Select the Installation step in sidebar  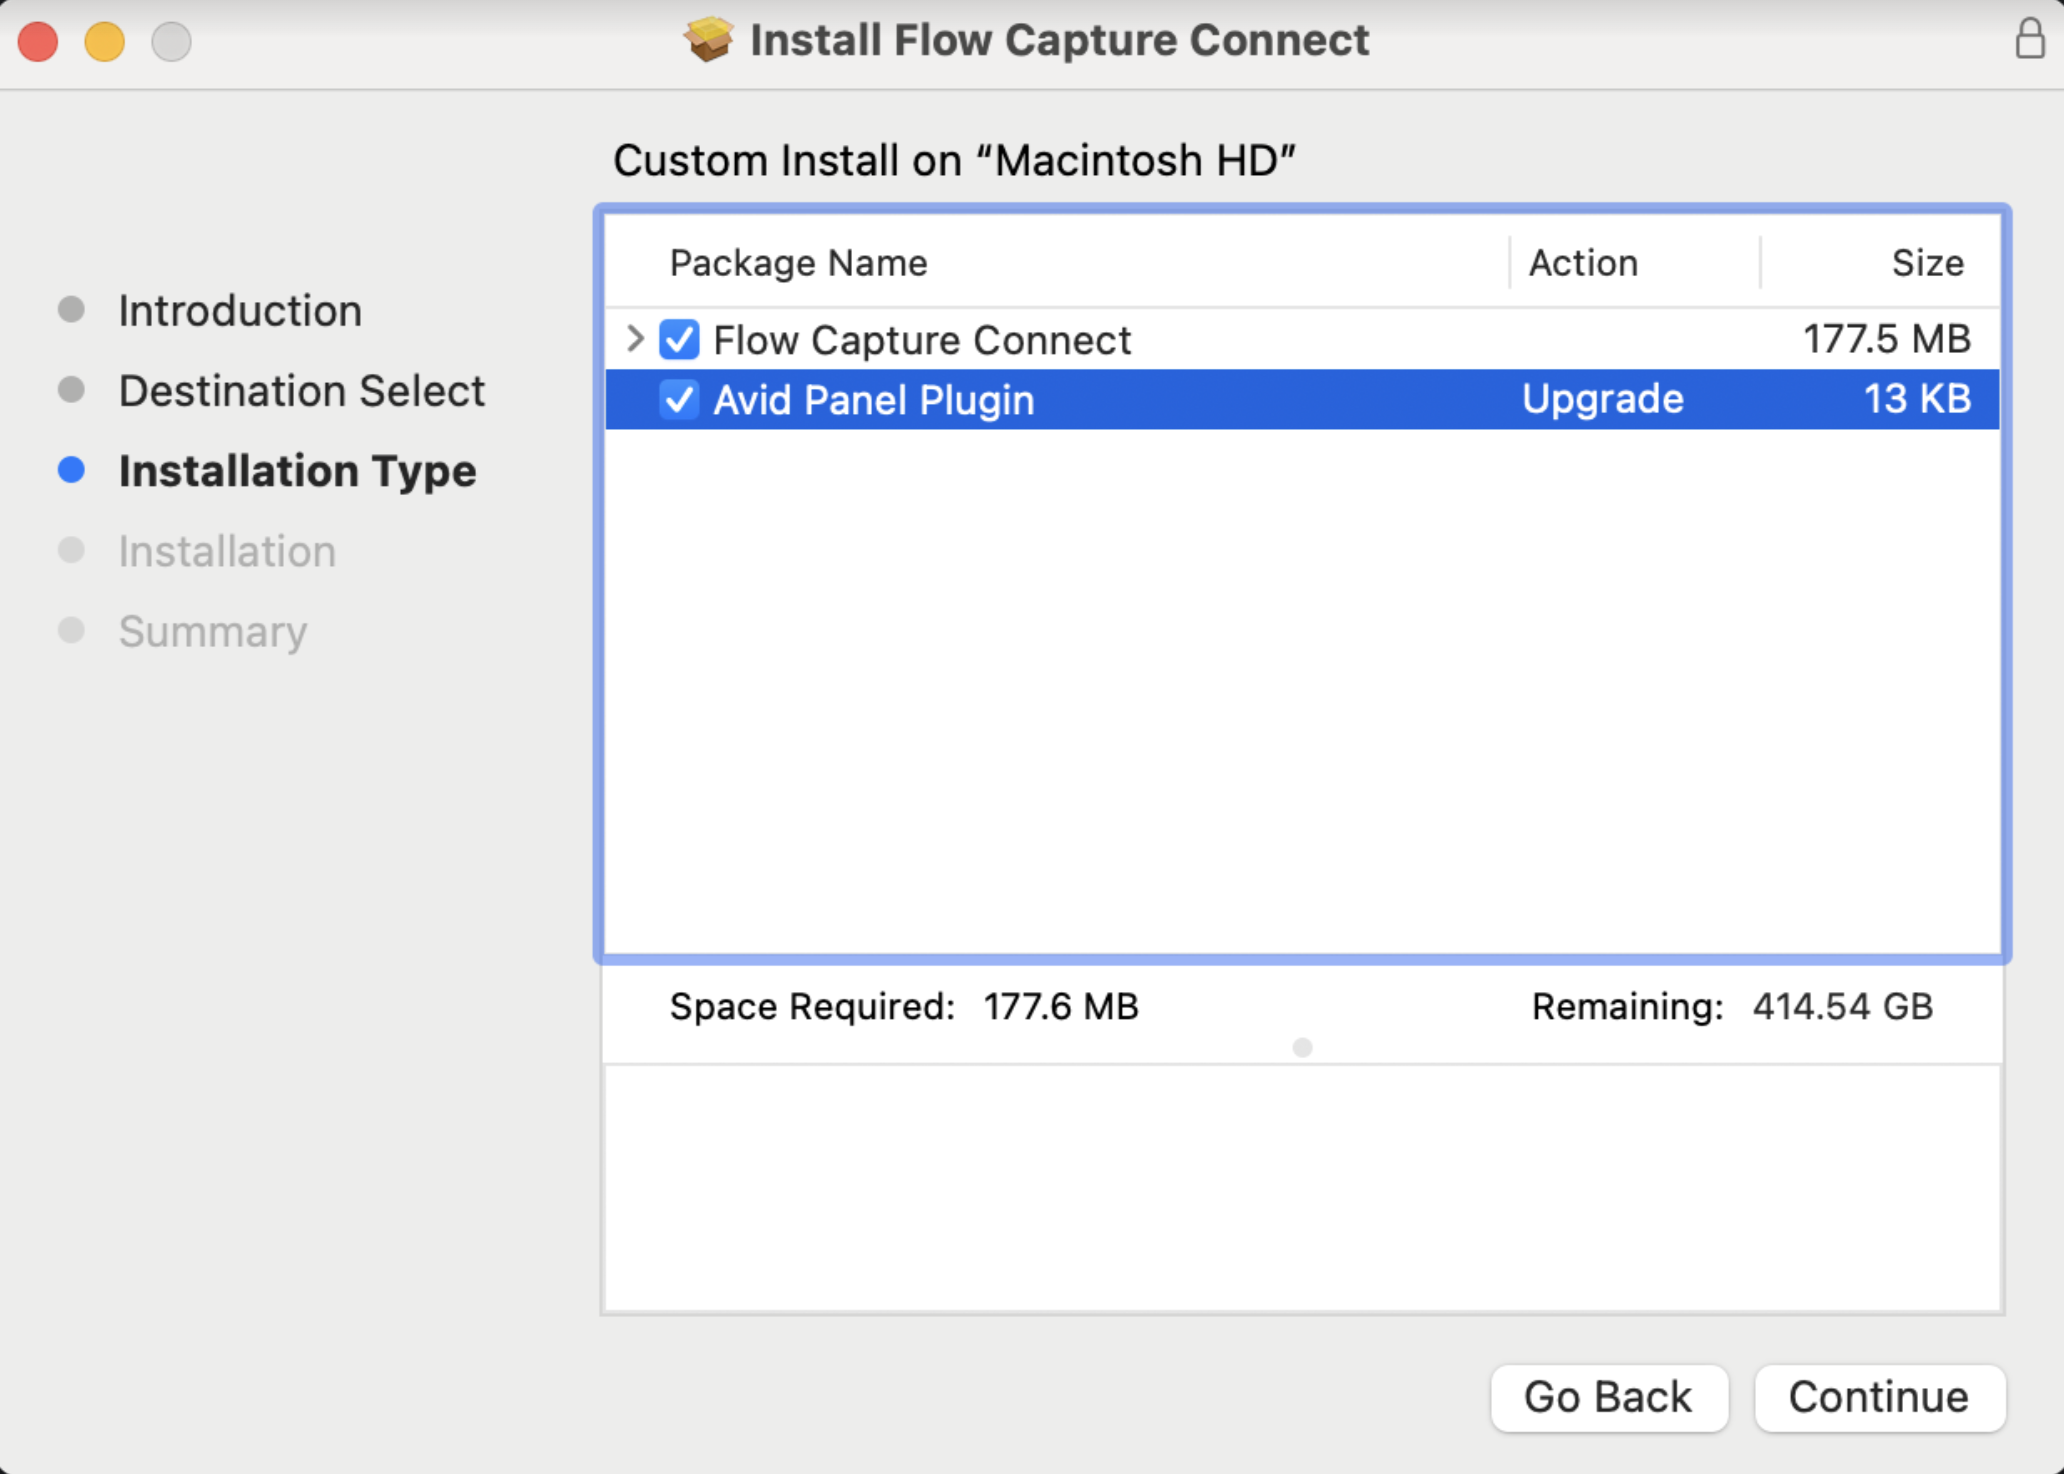pos(227,551)
